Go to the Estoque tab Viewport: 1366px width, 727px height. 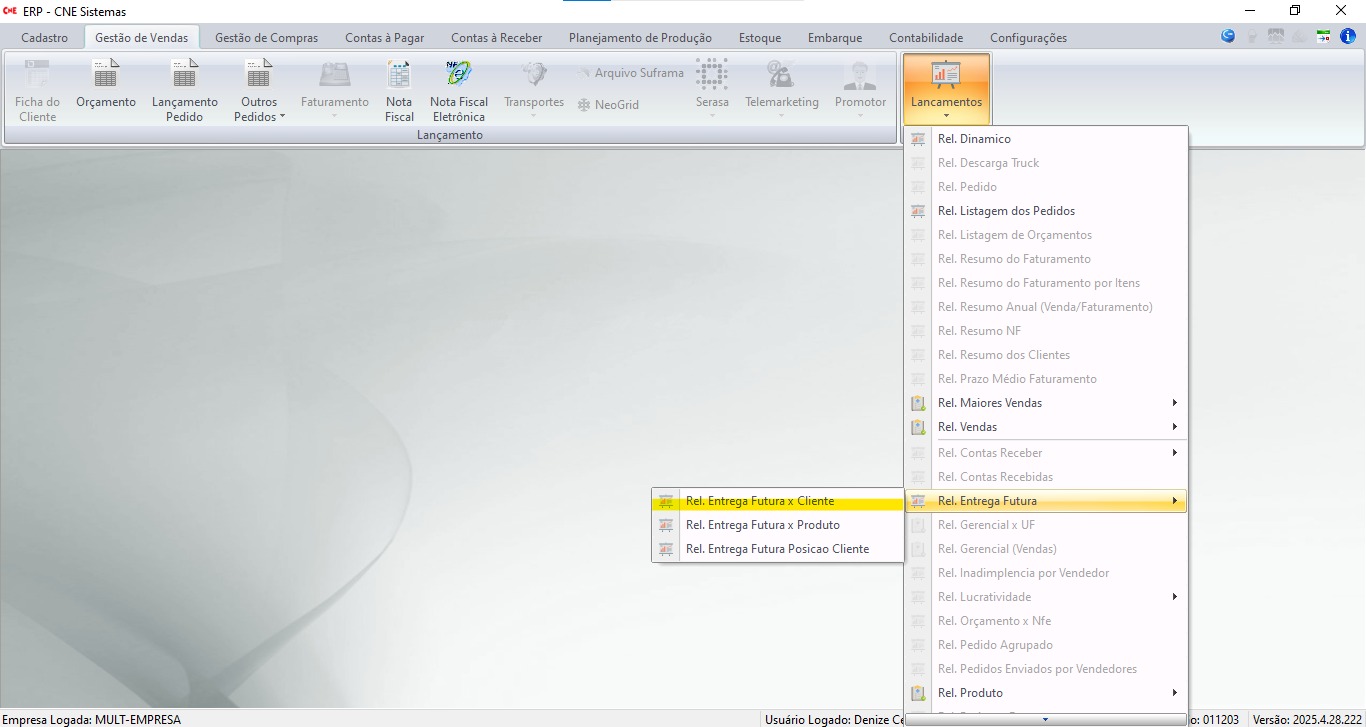pos(759,38)
